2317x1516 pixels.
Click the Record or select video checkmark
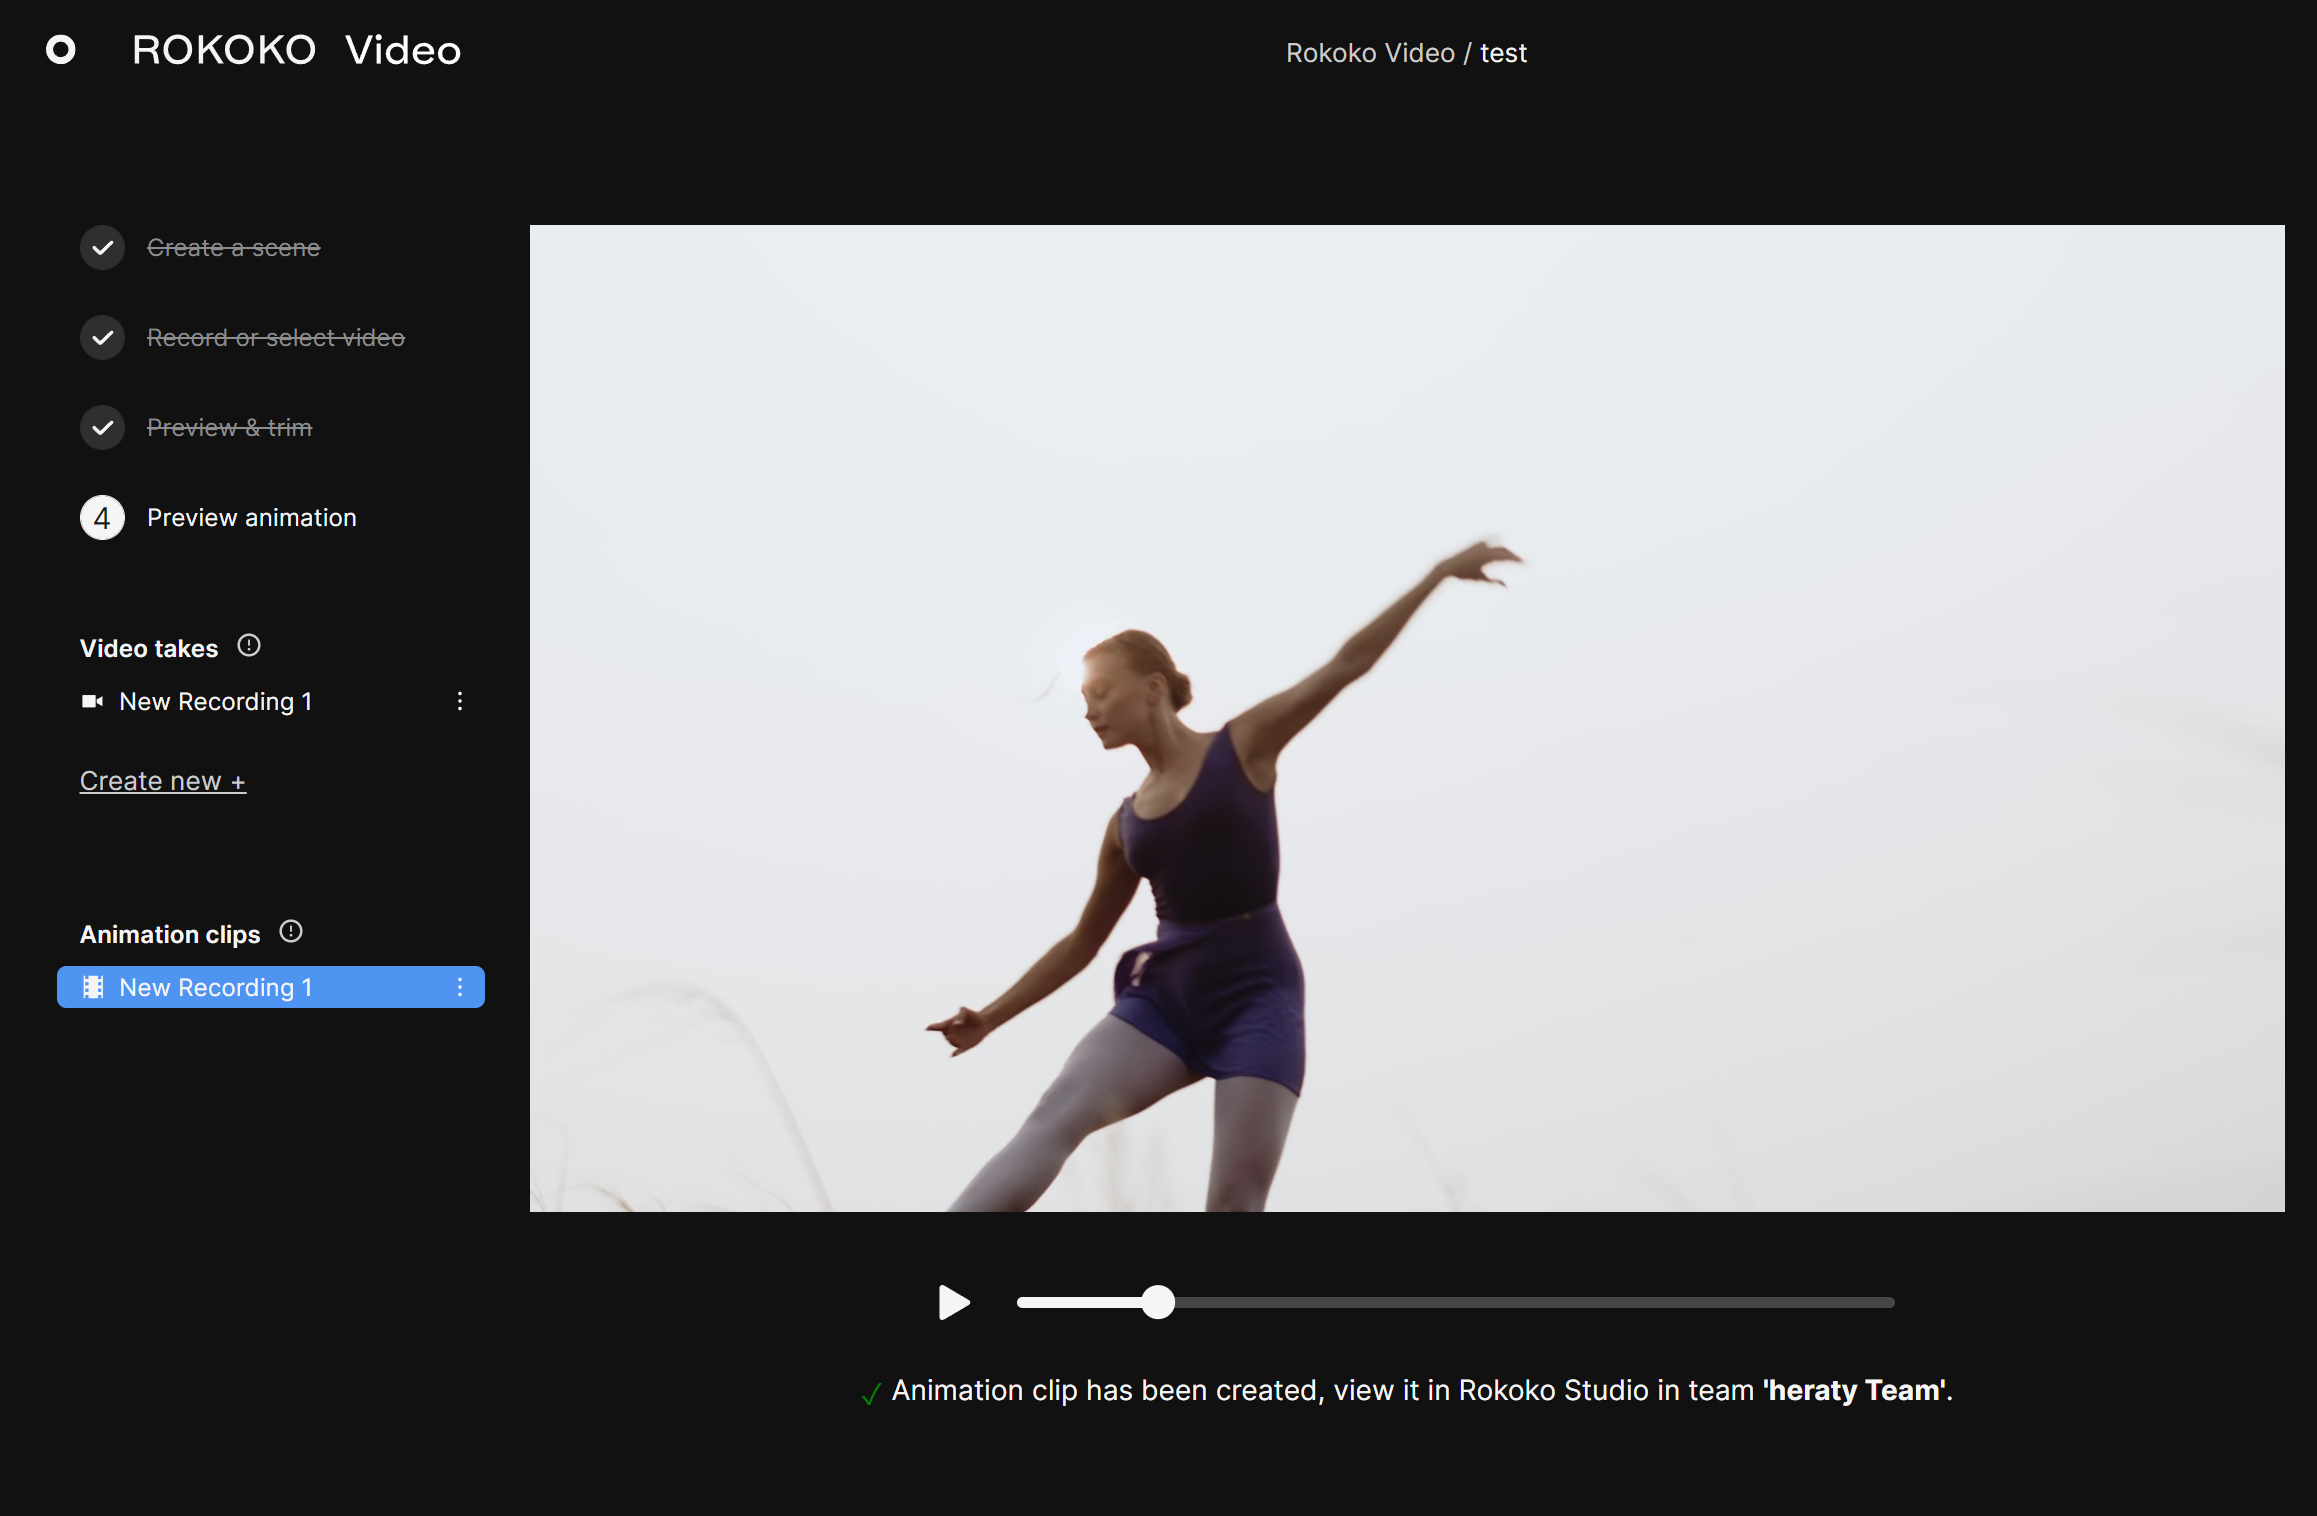point(102,338)
